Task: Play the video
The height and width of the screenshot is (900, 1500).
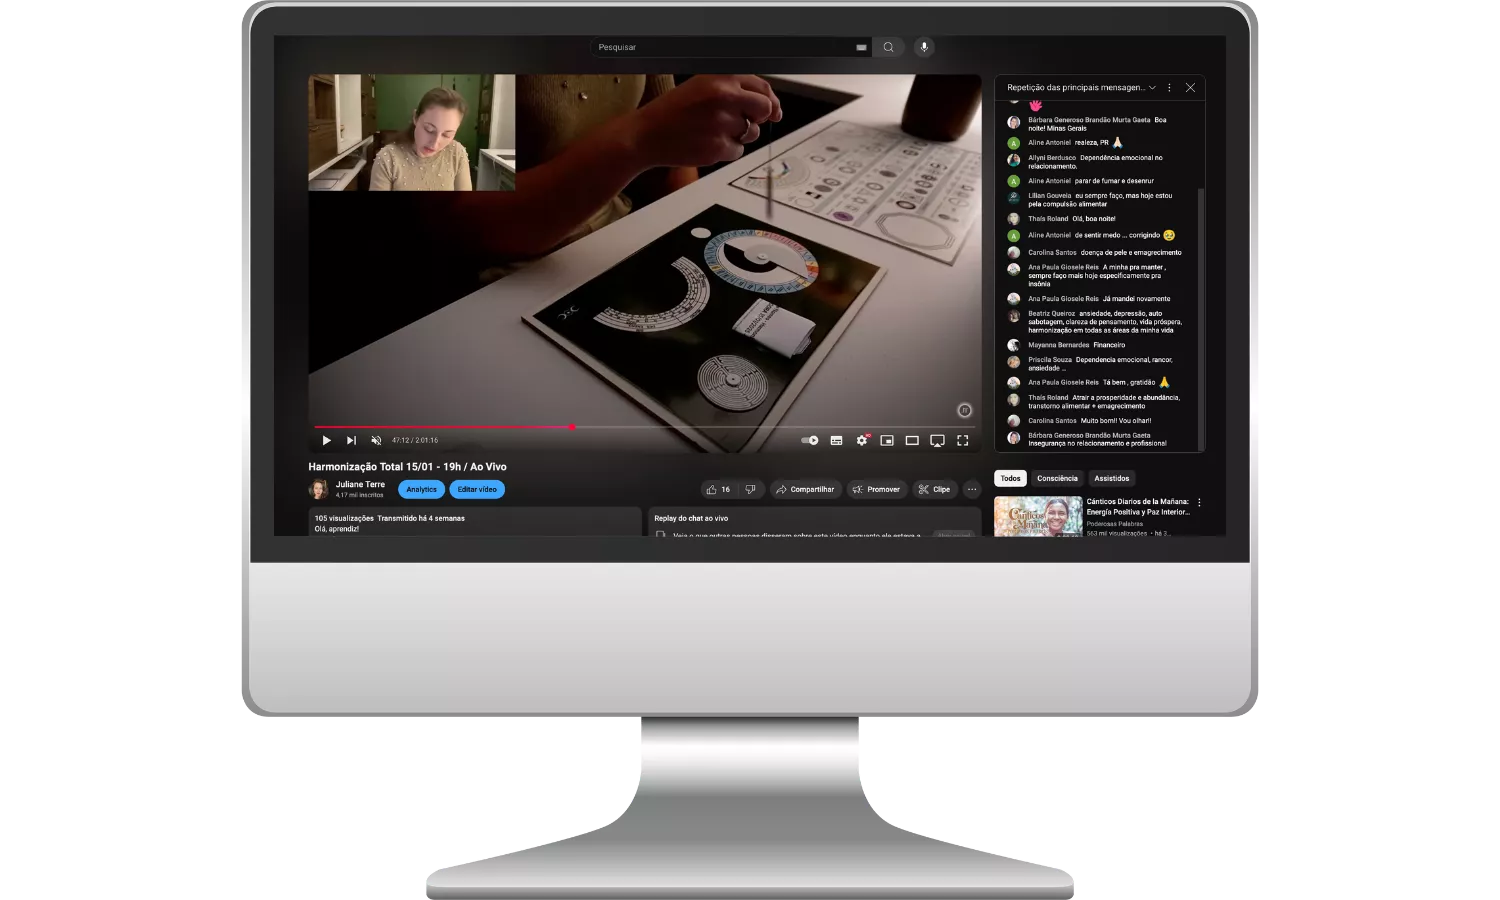Action: tap(326, 440)
